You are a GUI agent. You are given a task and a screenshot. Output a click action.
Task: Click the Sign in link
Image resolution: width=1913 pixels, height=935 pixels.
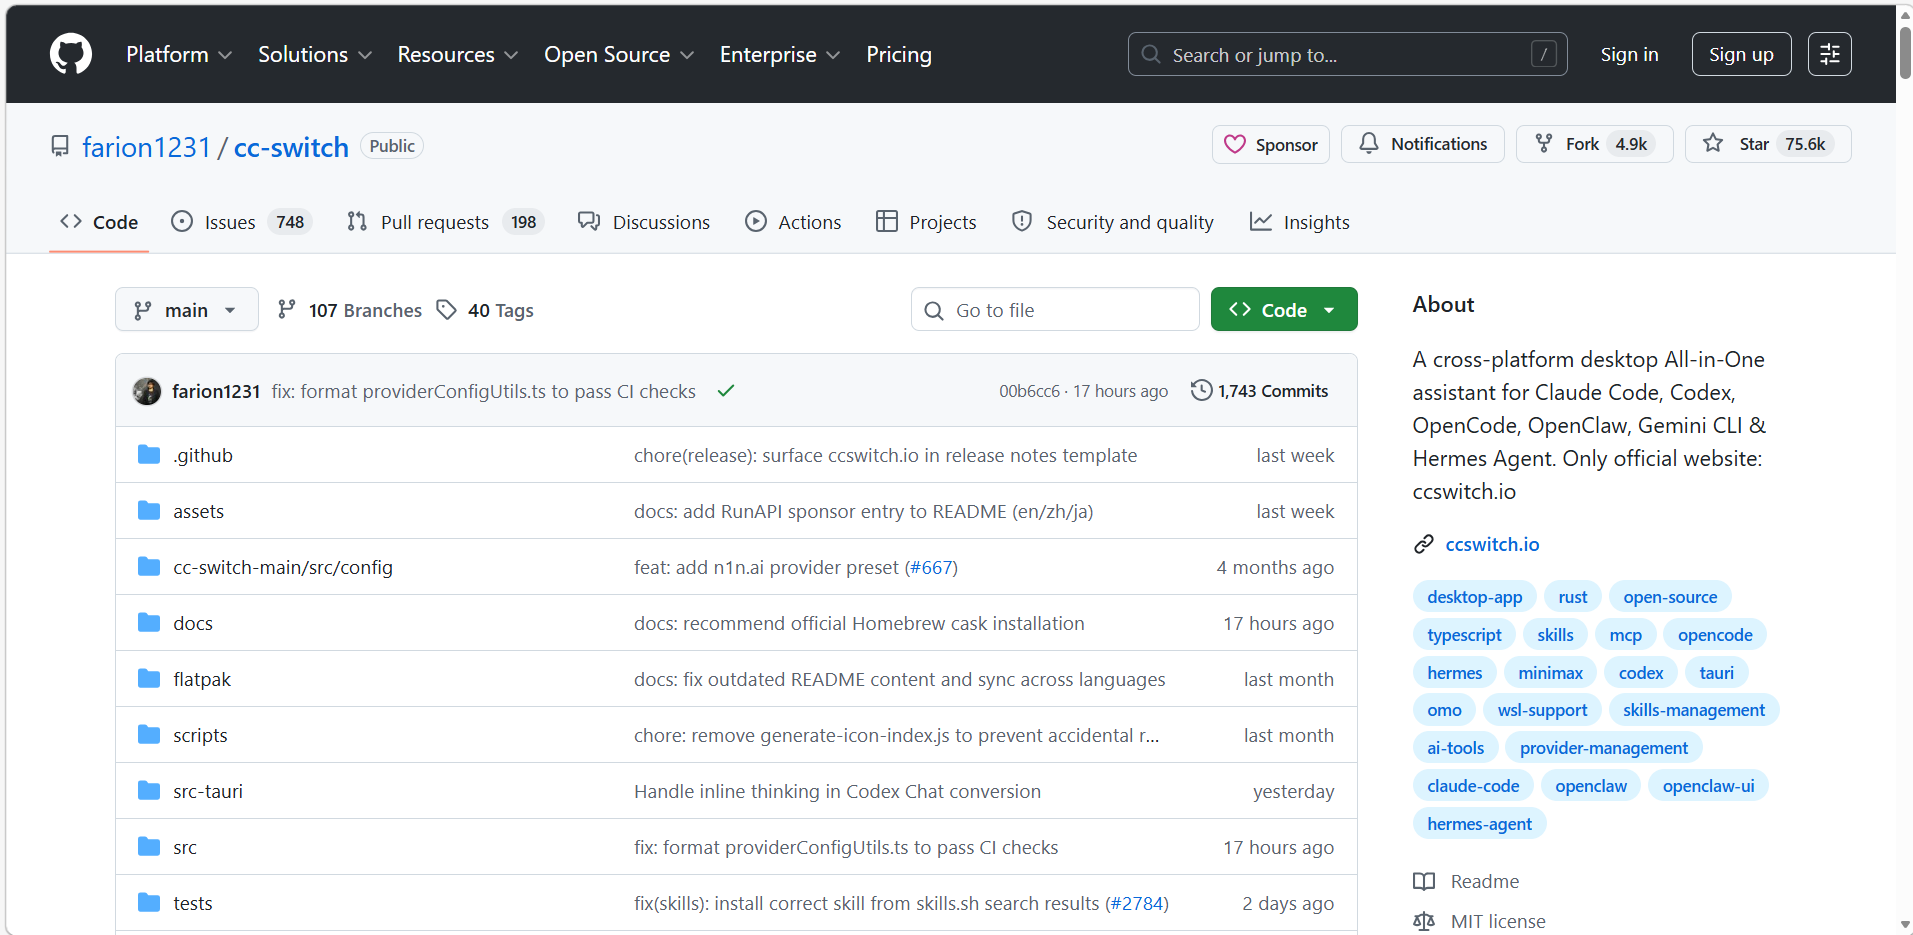pyautogui.click(x=1629, y=54)
